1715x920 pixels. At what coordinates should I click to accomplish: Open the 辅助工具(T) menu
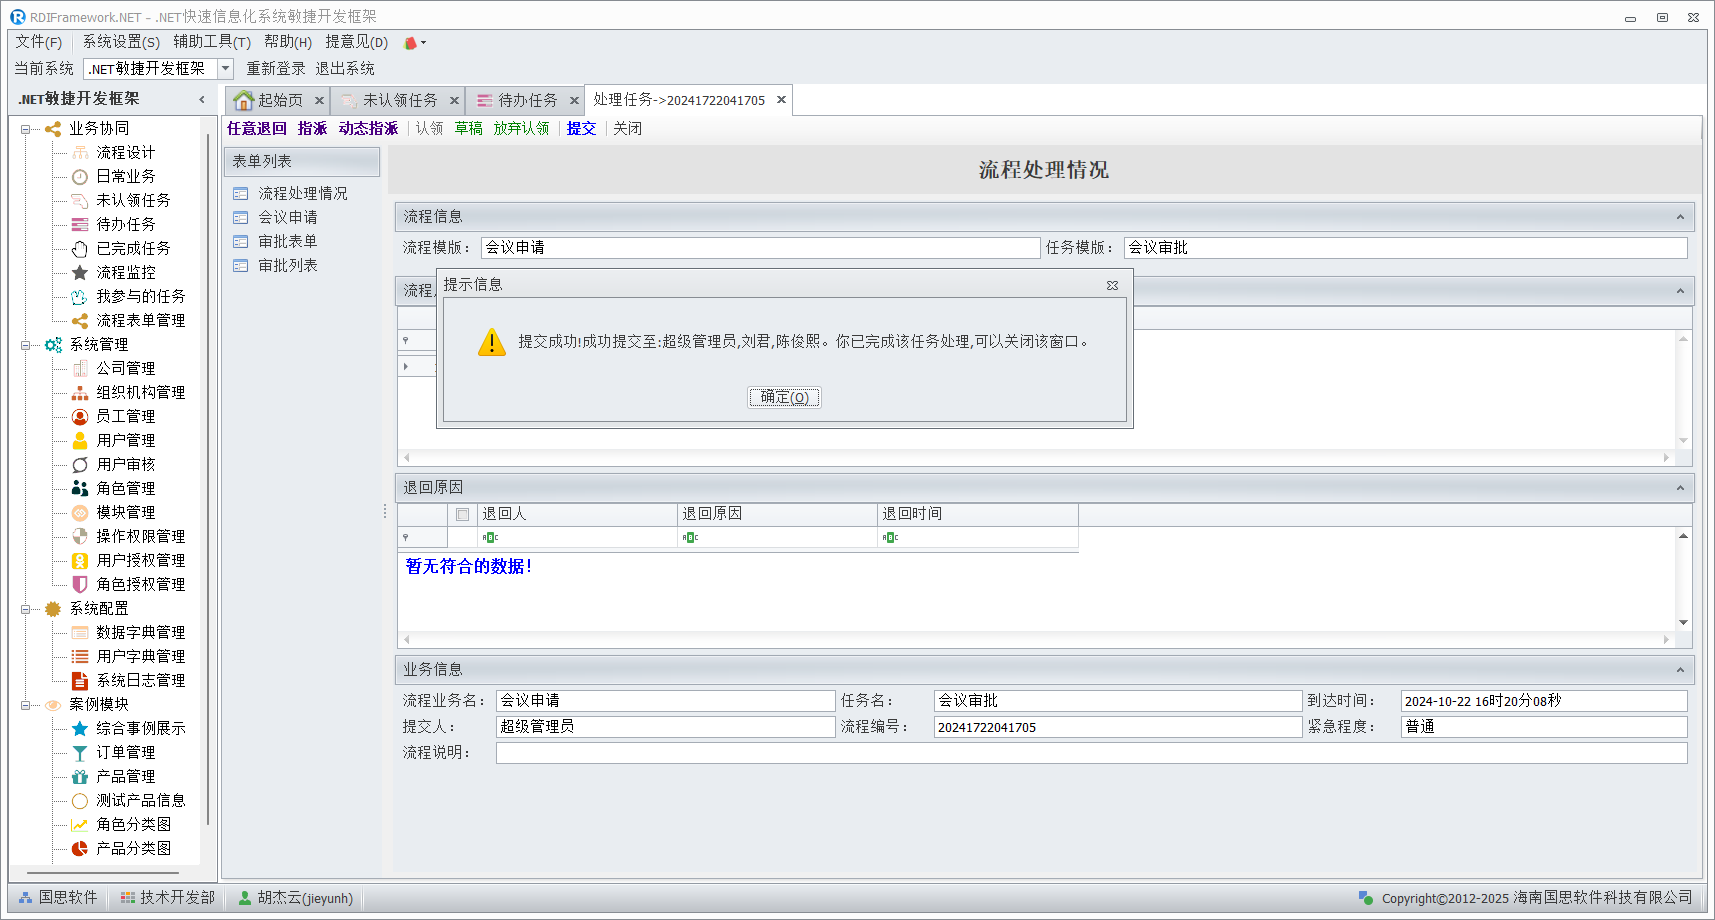[211, 42]
